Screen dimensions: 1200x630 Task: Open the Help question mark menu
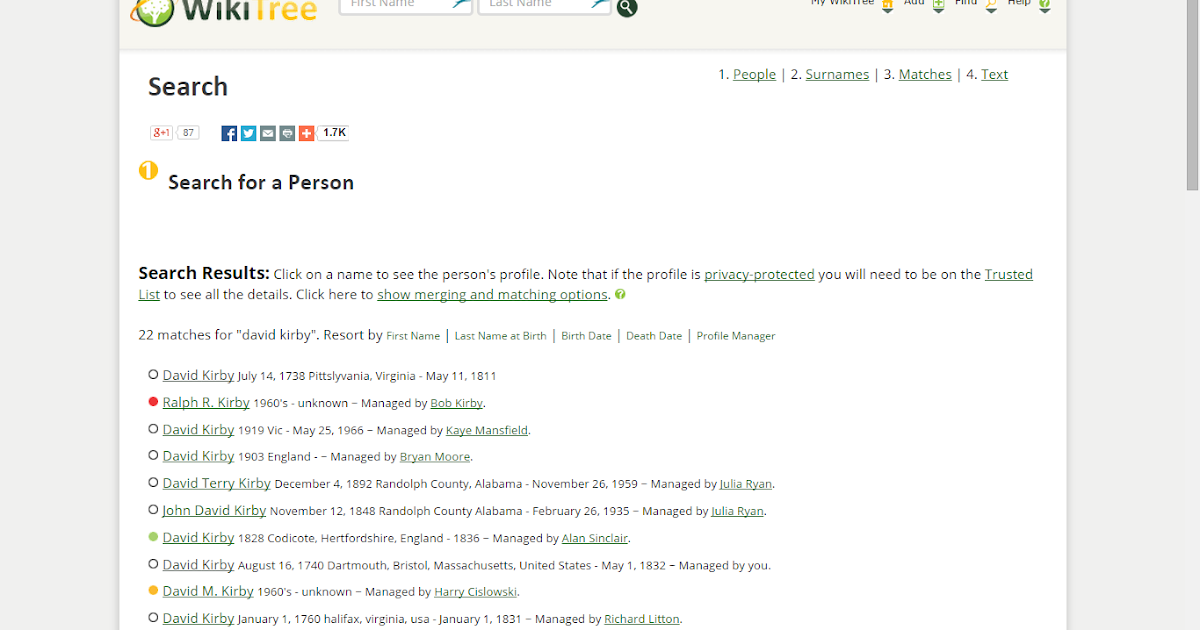(1044, 5)
